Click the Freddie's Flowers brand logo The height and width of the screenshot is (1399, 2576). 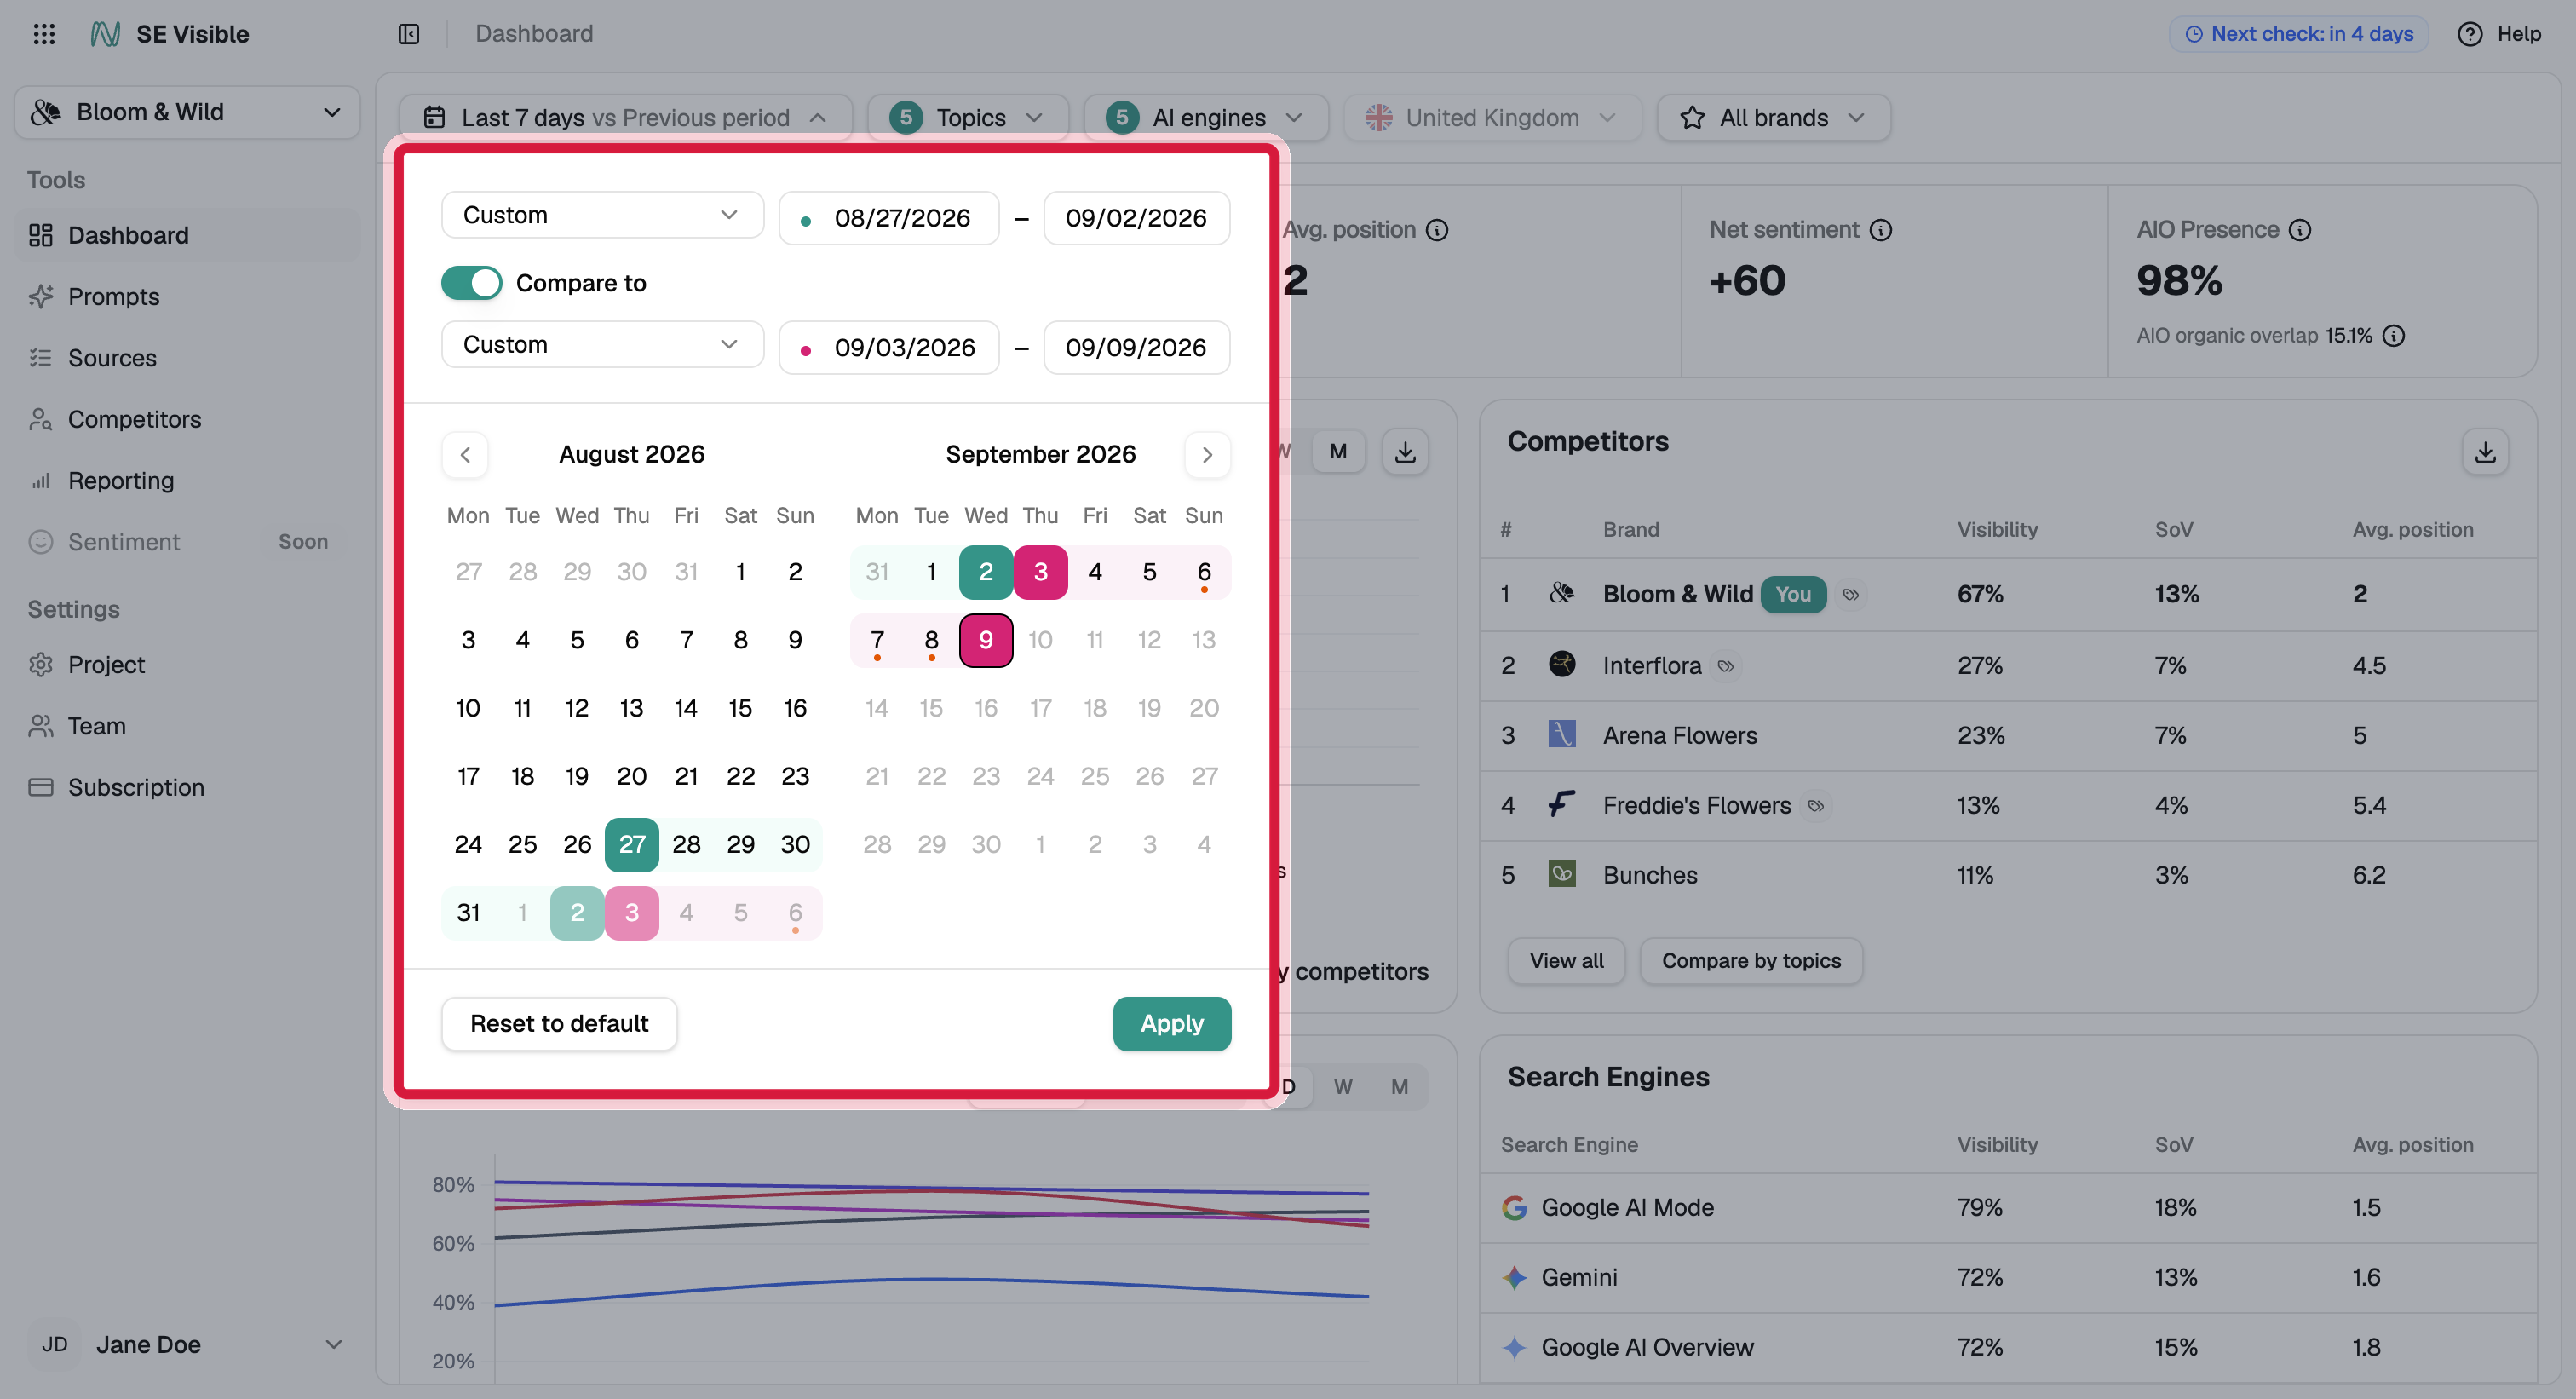[1562, 804]
